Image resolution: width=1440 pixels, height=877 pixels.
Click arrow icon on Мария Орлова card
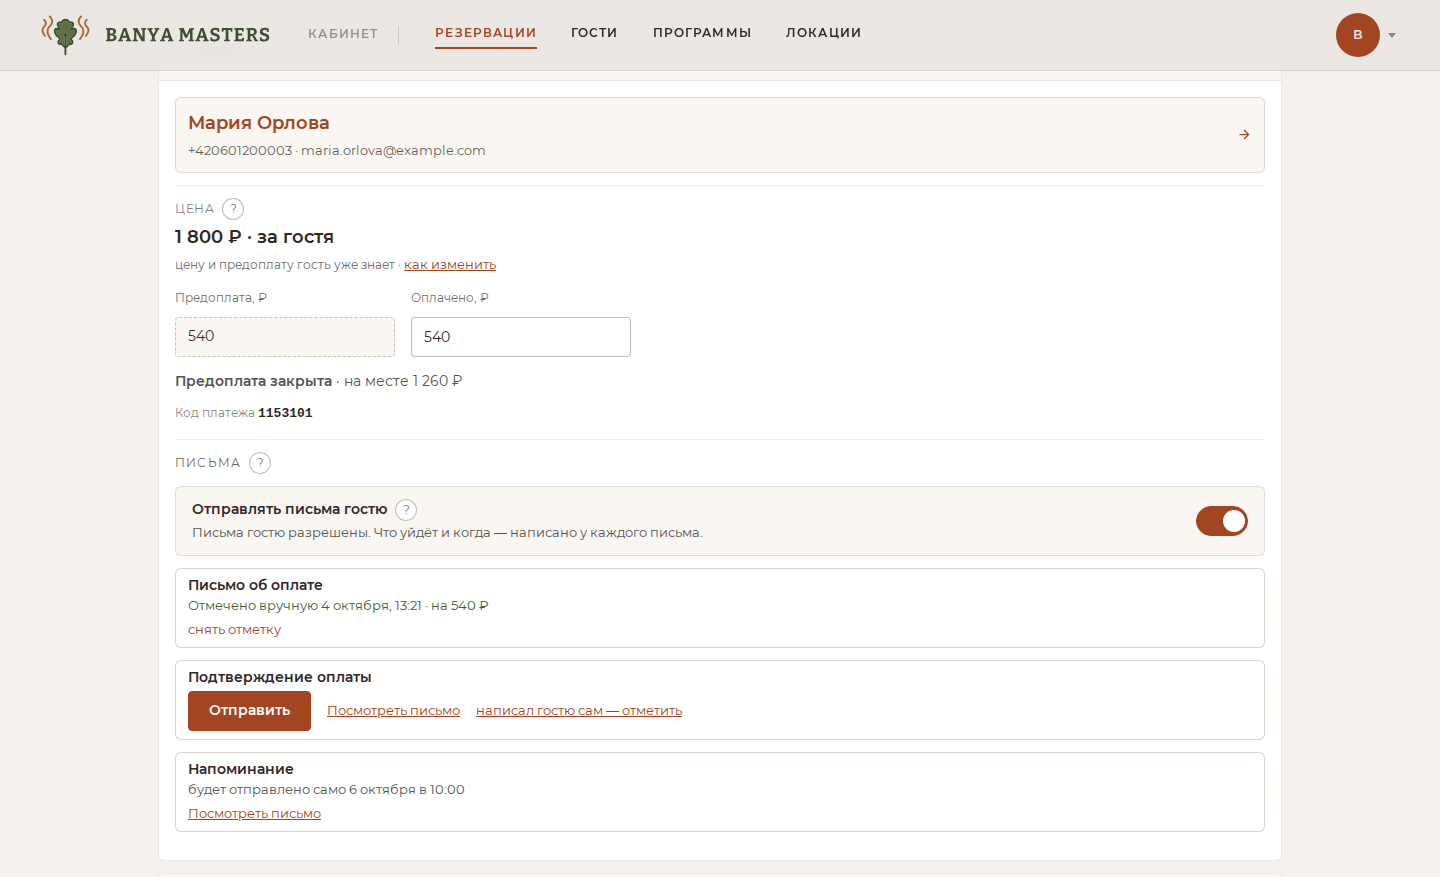point(1244,135)
